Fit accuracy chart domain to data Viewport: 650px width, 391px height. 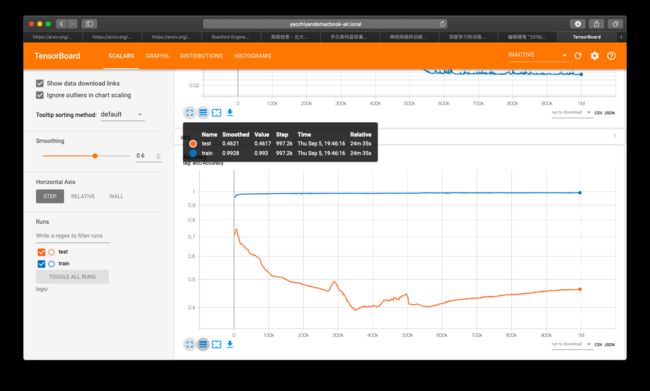tap(216, 344)
